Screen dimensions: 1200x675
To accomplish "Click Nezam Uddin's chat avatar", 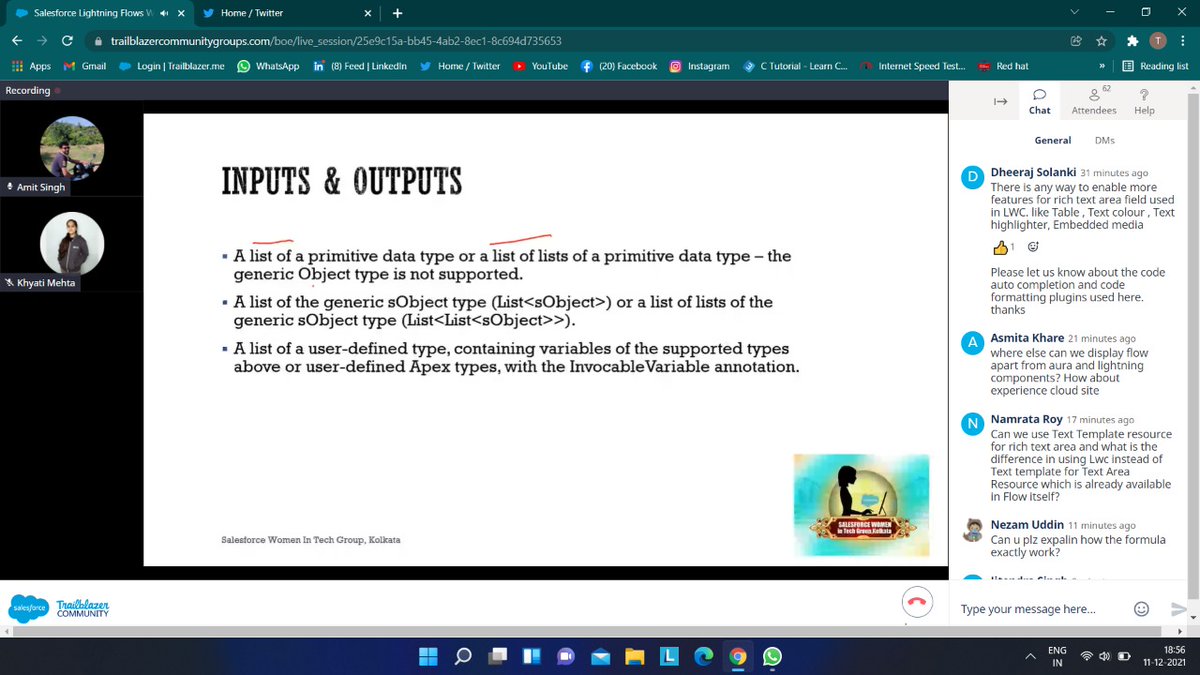I will pyautogui.click(x=972, y=531).
